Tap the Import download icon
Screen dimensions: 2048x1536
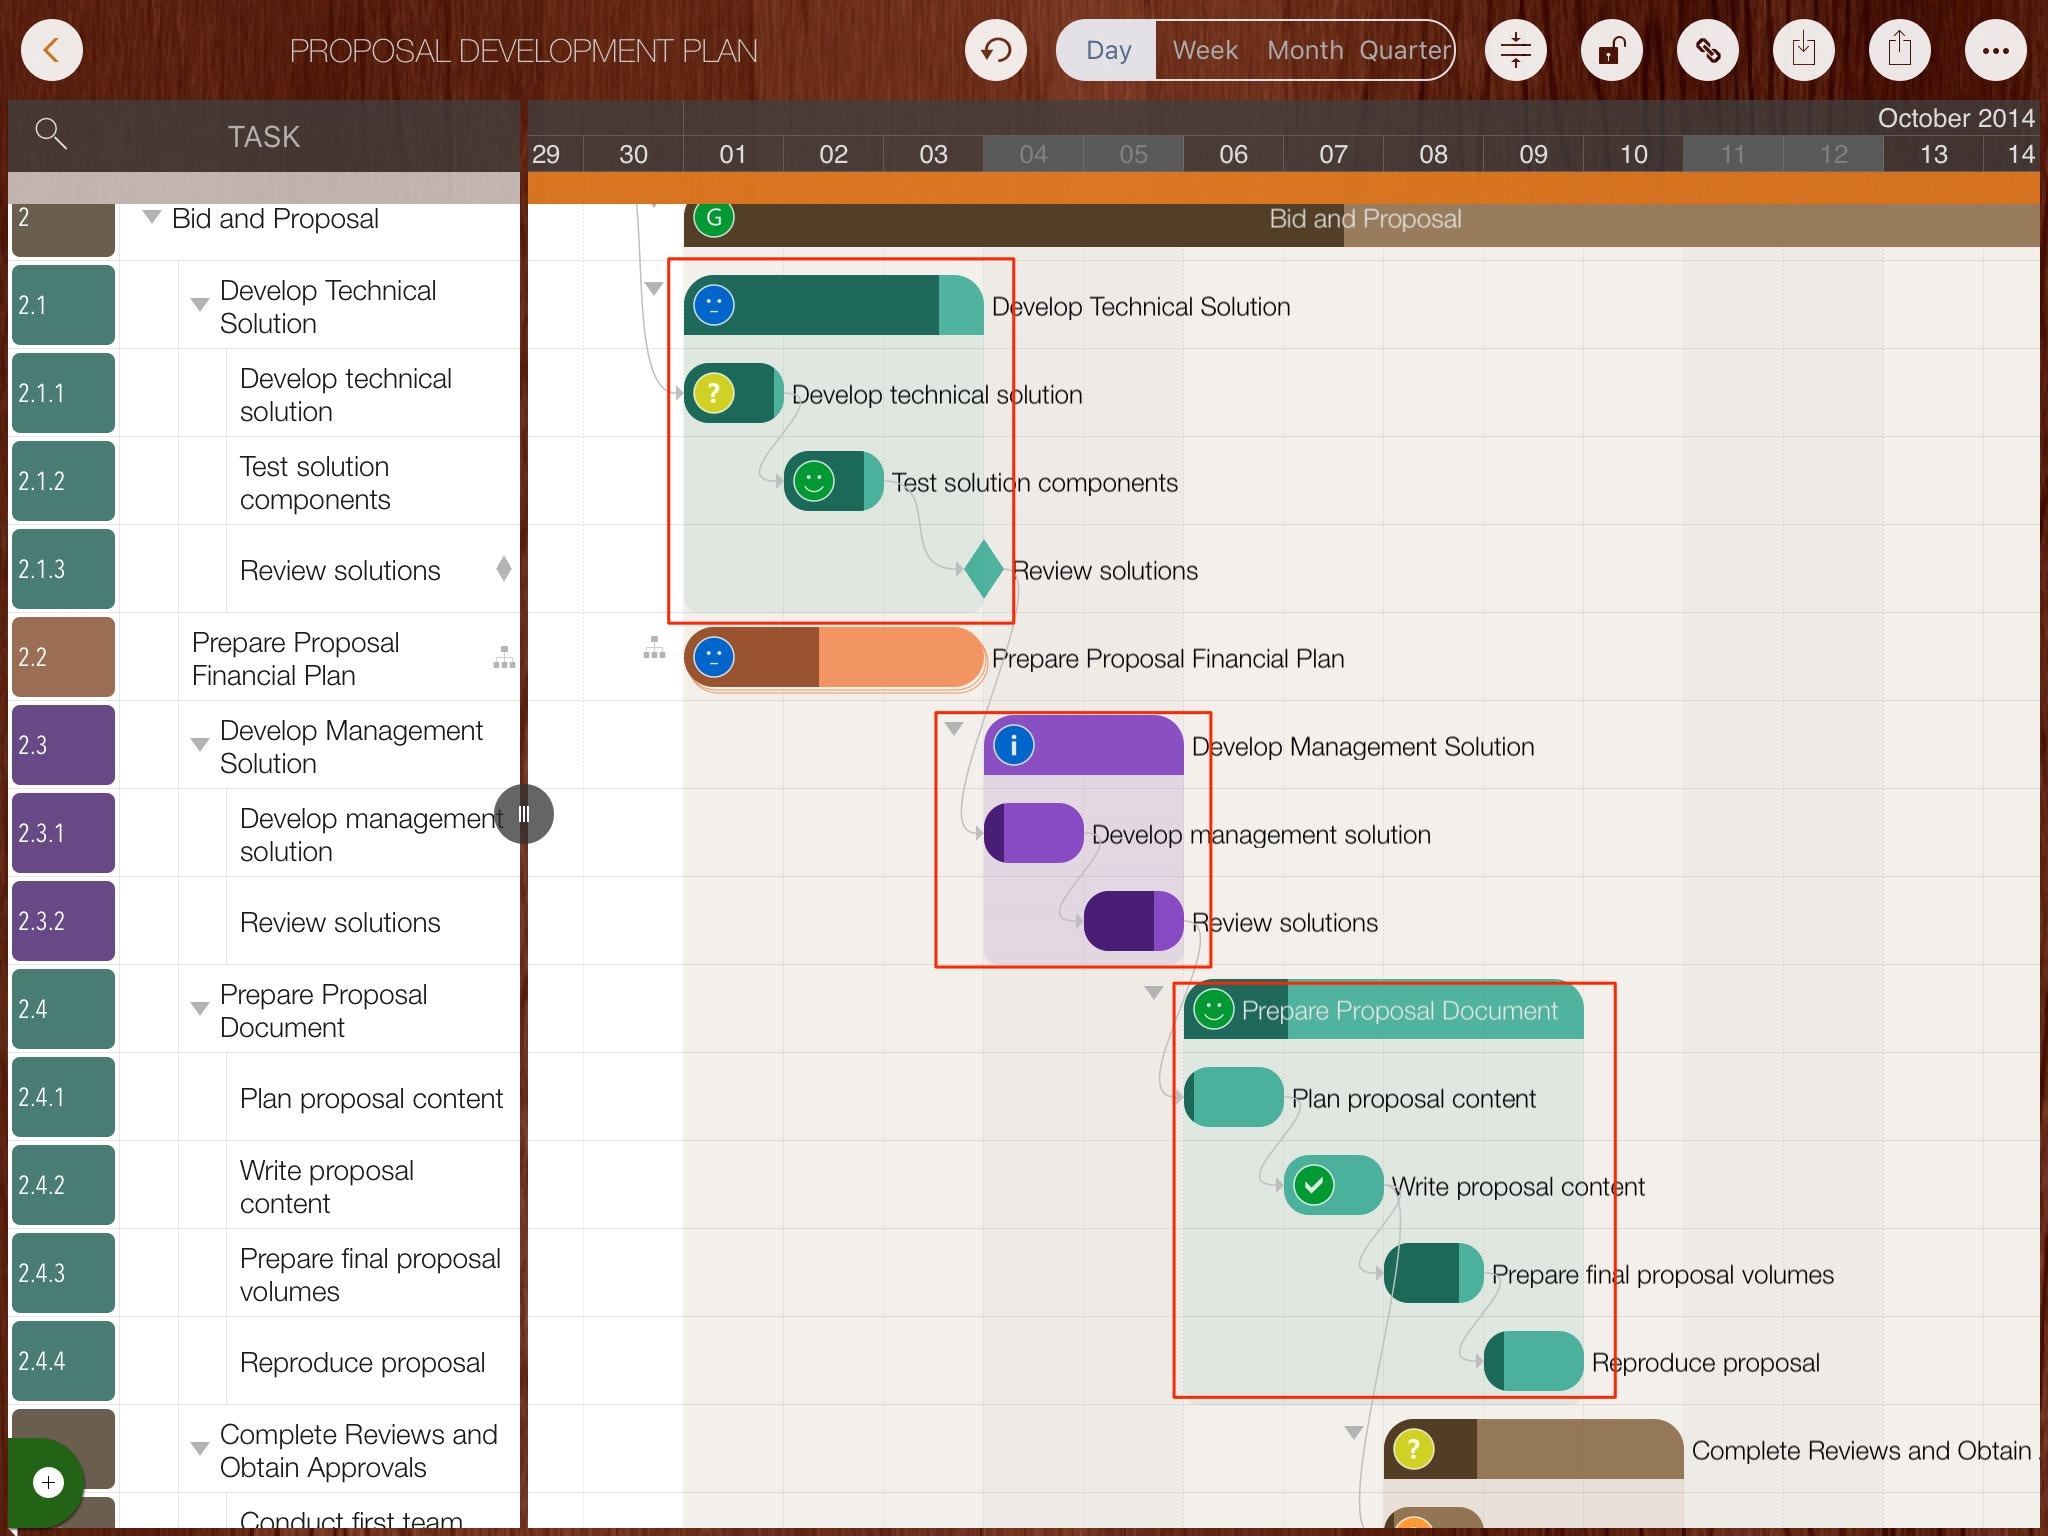pyautogui.click(x=1804, y=49)
